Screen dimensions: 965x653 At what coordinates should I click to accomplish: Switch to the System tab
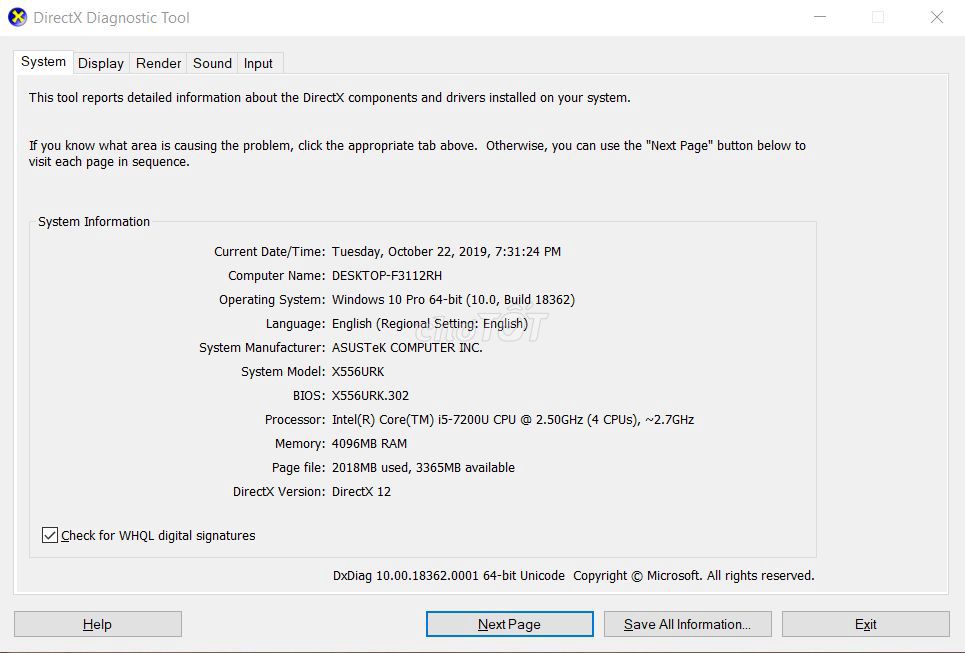[43, 62]
